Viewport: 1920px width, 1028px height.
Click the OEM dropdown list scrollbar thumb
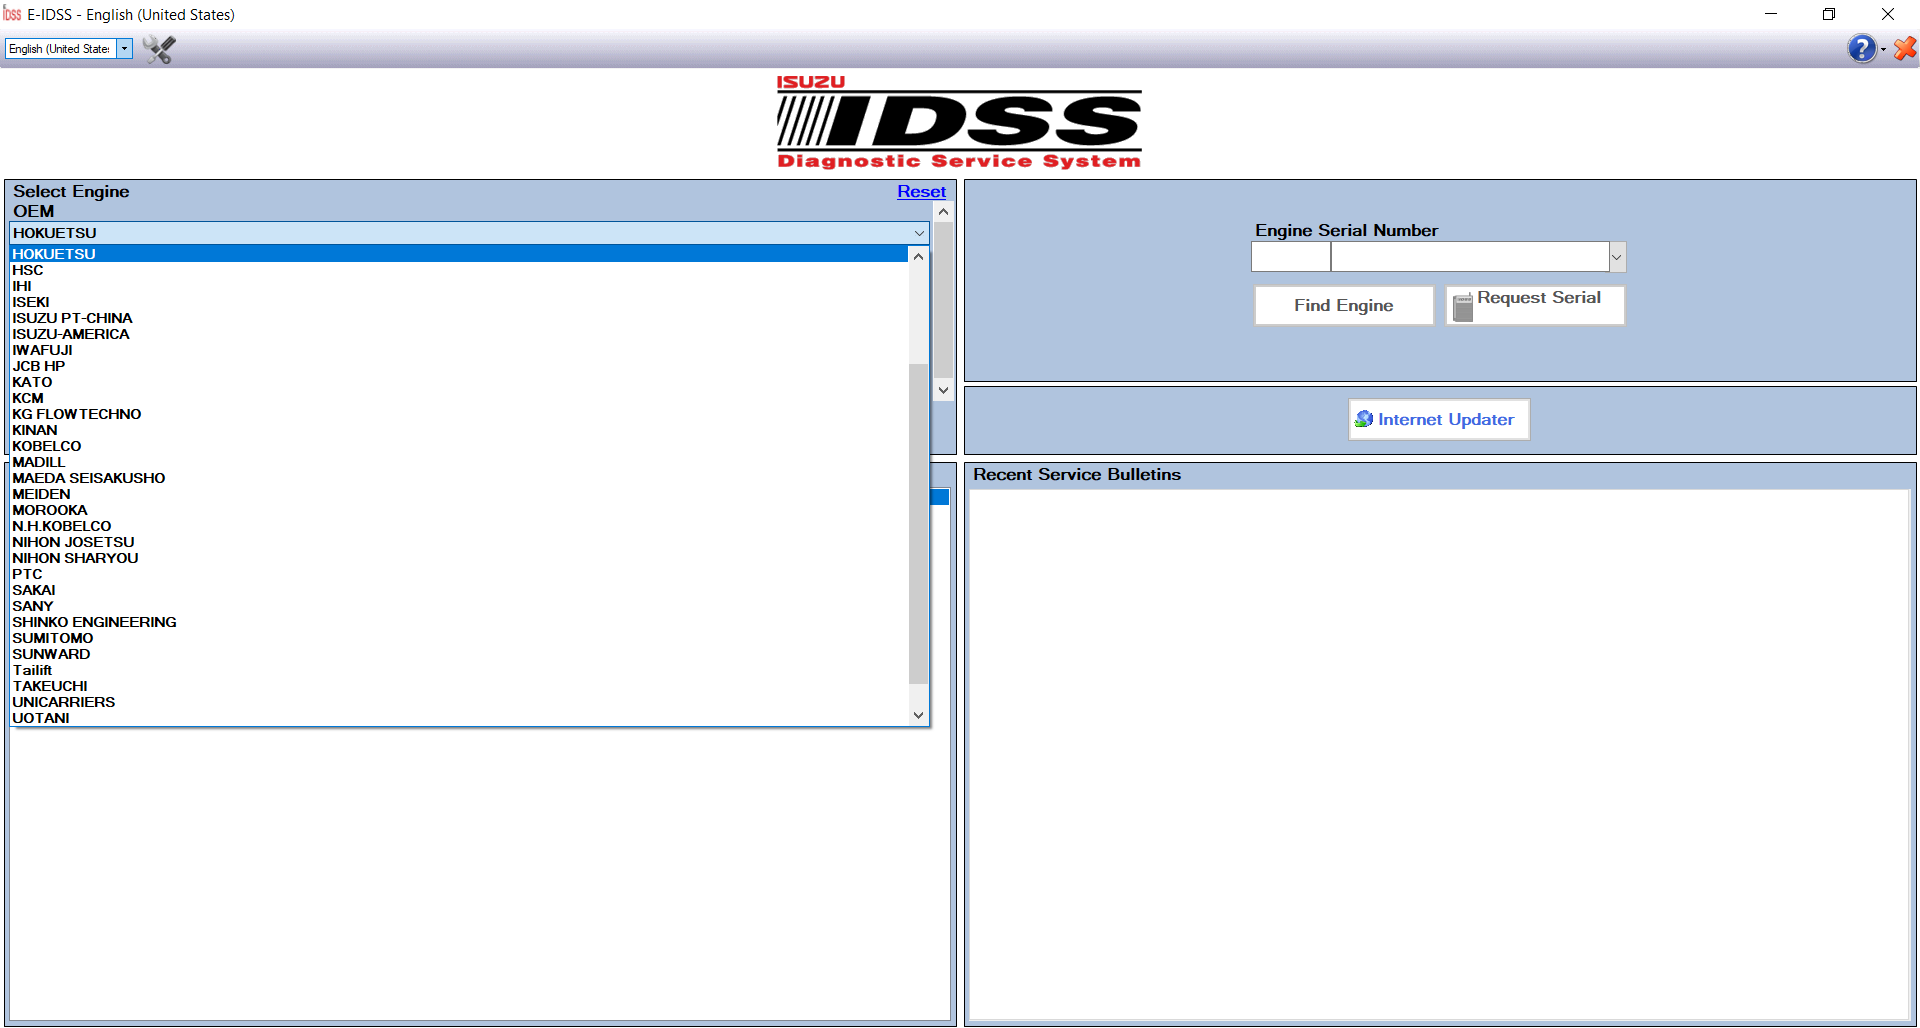pyautogui.click(x=918, y=523)
